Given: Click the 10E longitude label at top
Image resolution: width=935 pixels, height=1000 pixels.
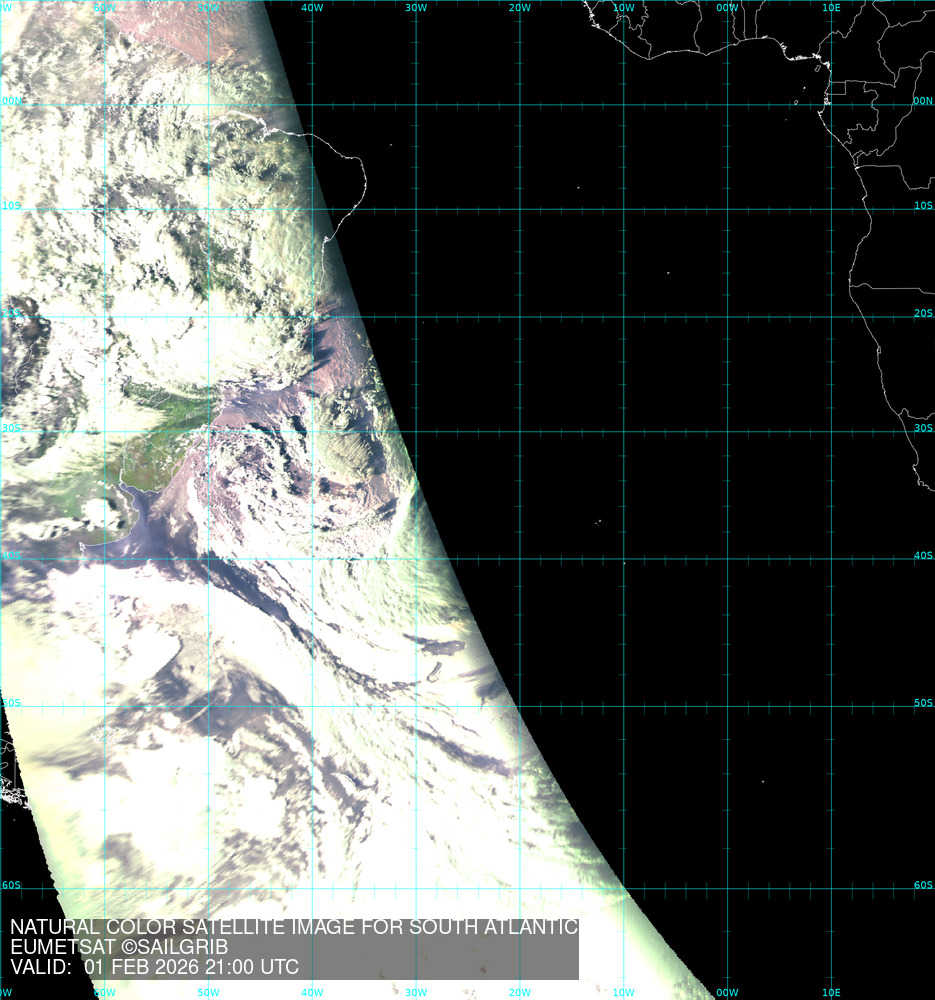Looking at the screenshot, I should point(830,7).
